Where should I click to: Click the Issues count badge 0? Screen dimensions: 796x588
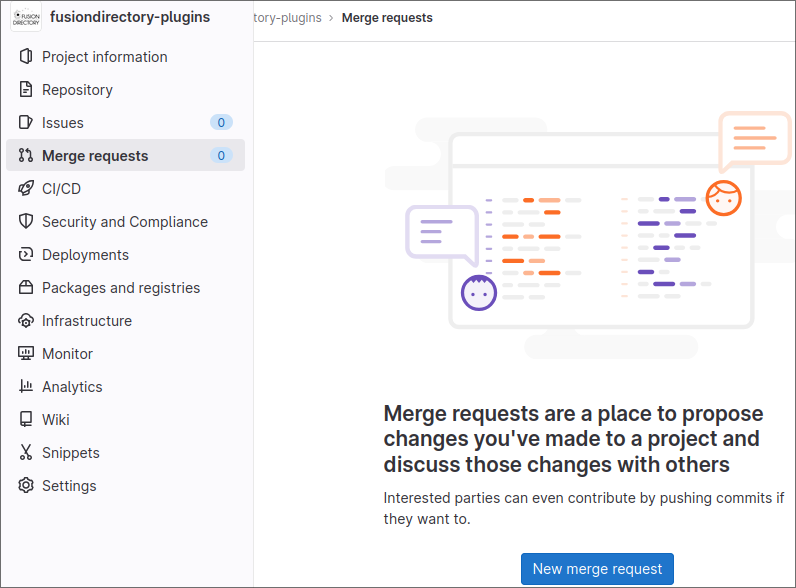point(221,122)
